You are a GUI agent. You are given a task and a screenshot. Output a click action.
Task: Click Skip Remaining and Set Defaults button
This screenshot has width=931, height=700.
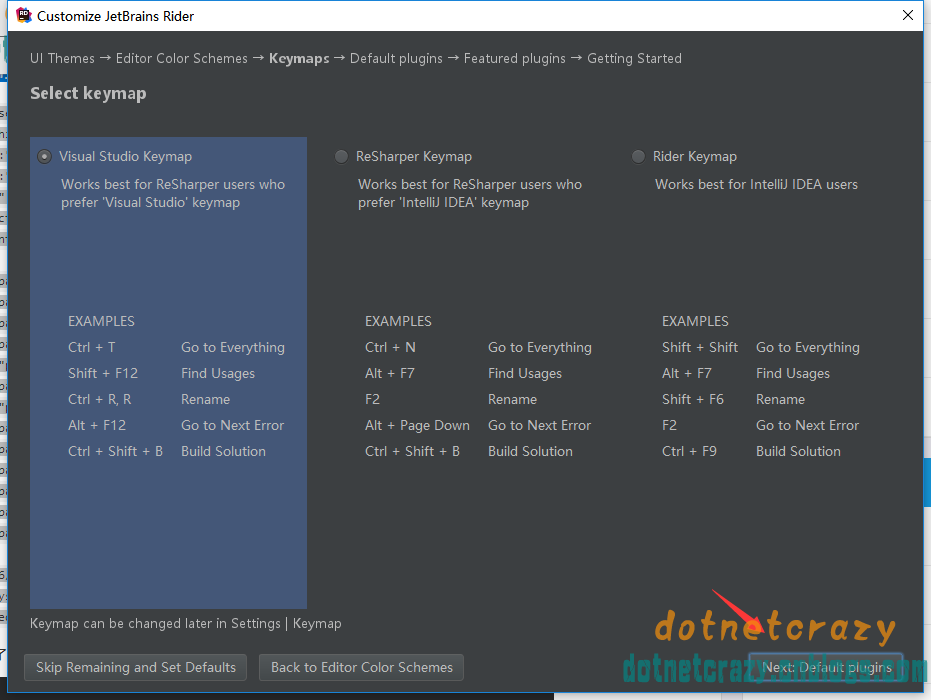135,667
